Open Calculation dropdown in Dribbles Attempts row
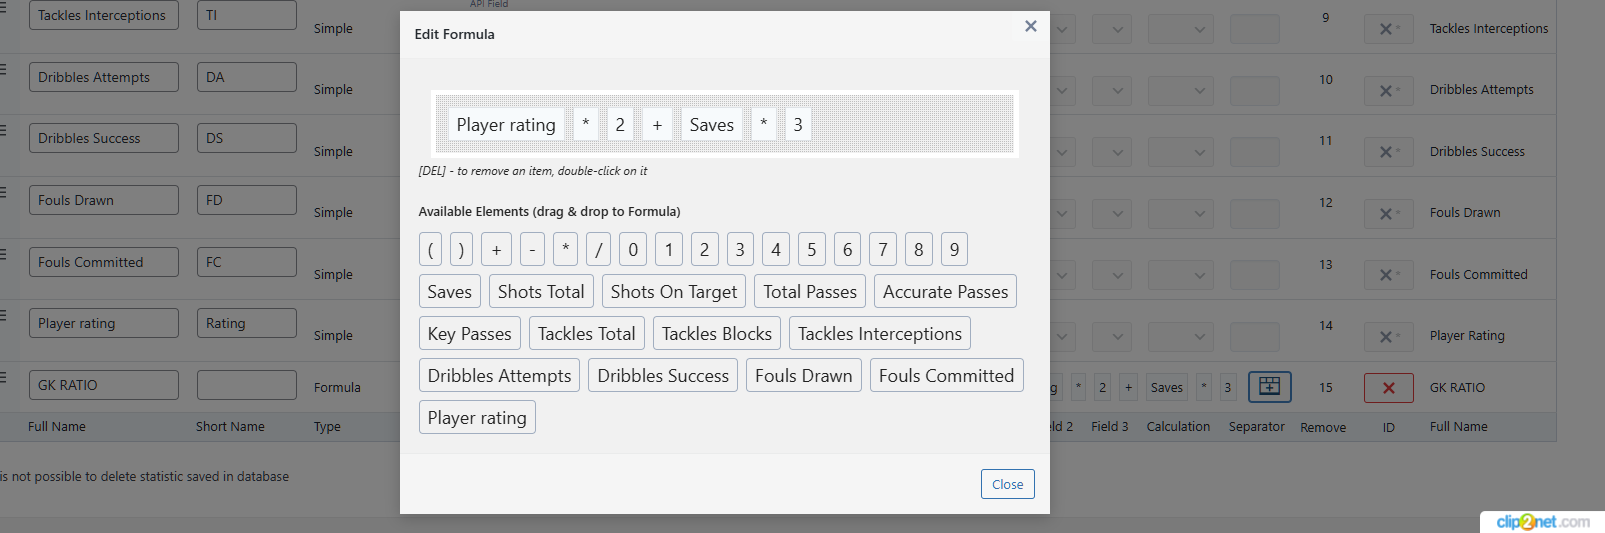 point(1180,91)
